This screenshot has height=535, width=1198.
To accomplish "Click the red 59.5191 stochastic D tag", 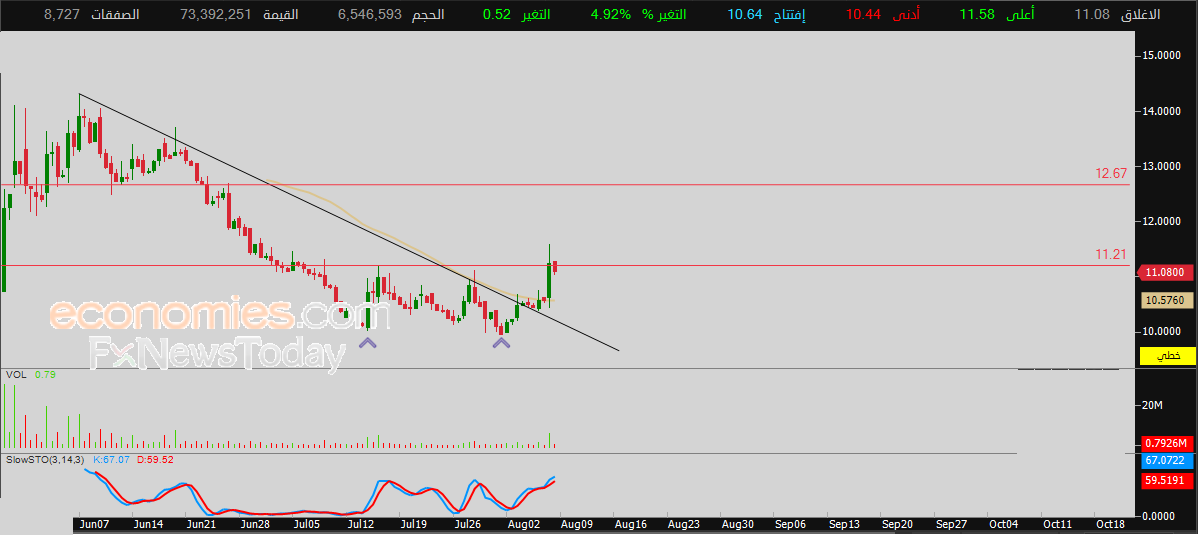I will pyautogui.click(x=1167, y=481).
